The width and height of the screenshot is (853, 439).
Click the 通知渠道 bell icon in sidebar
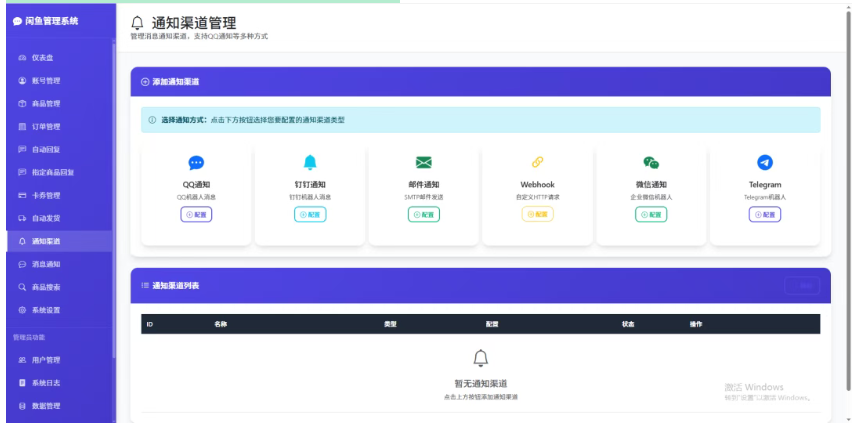22,242
